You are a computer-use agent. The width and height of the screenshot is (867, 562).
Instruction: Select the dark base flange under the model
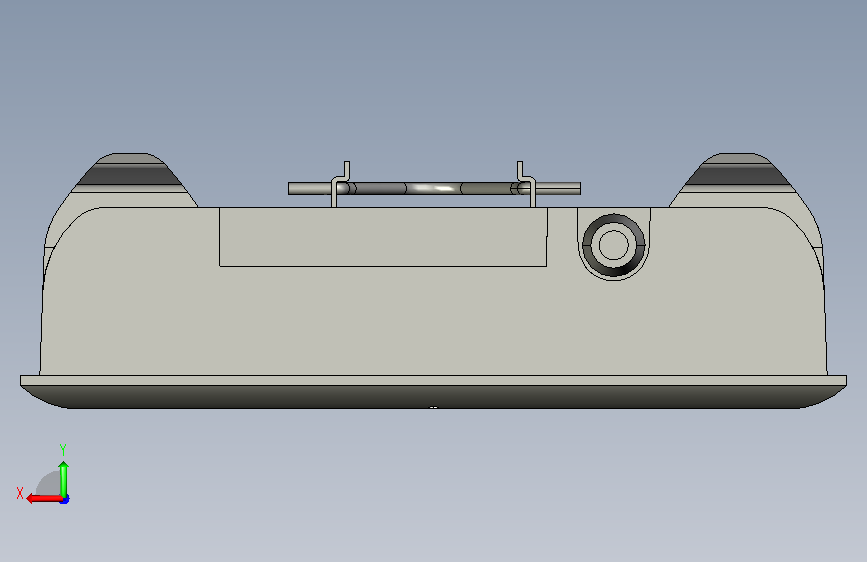pyautogui.click(x=434, y=397)
